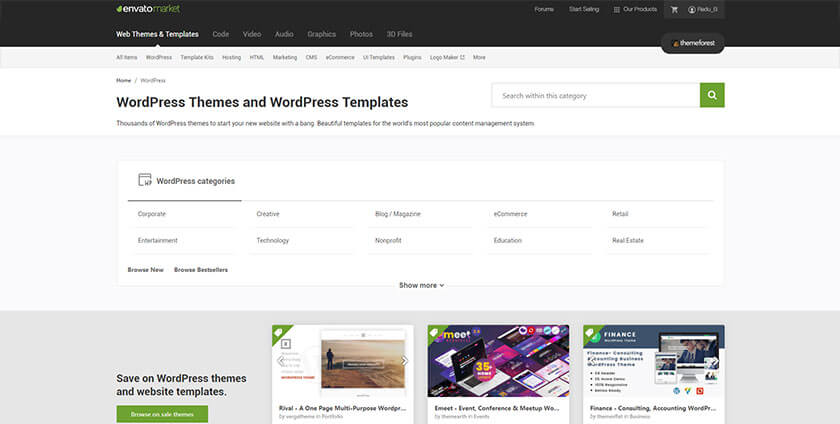Open the More menu in subnavigation
This screenshot has height=424, width=840.
(x=479, y=57)
